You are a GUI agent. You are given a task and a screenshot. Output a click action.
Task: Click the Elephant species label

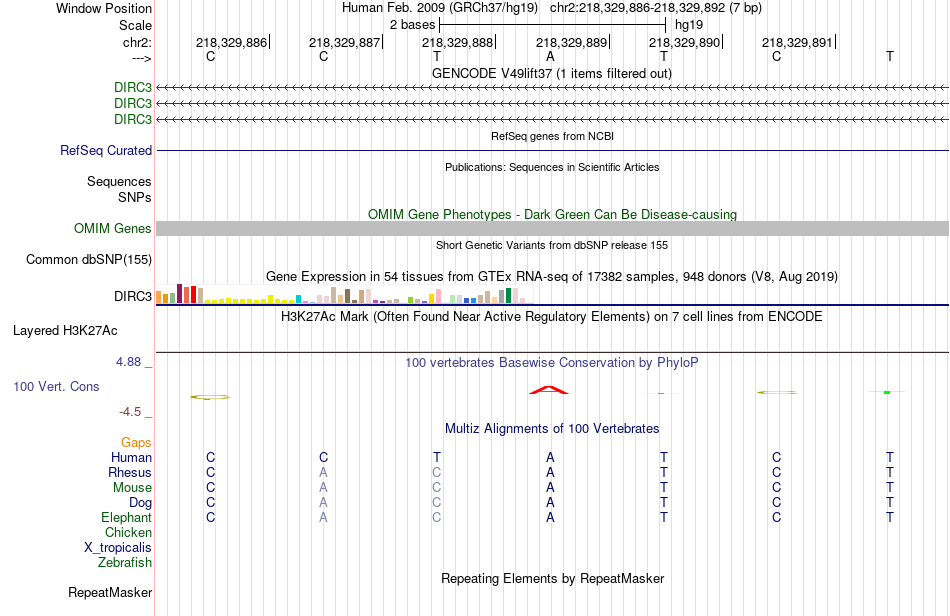point(127,517)
